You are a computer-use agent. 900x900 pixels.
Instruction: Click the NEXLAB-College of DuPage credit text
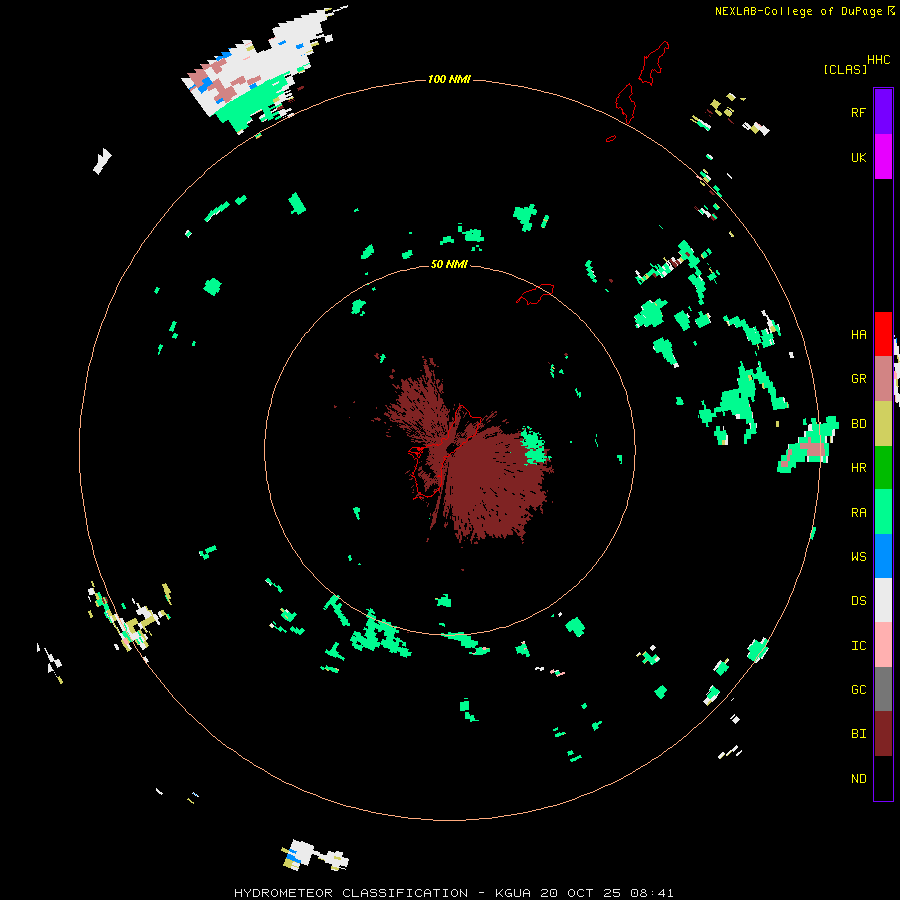coord(798,11)
